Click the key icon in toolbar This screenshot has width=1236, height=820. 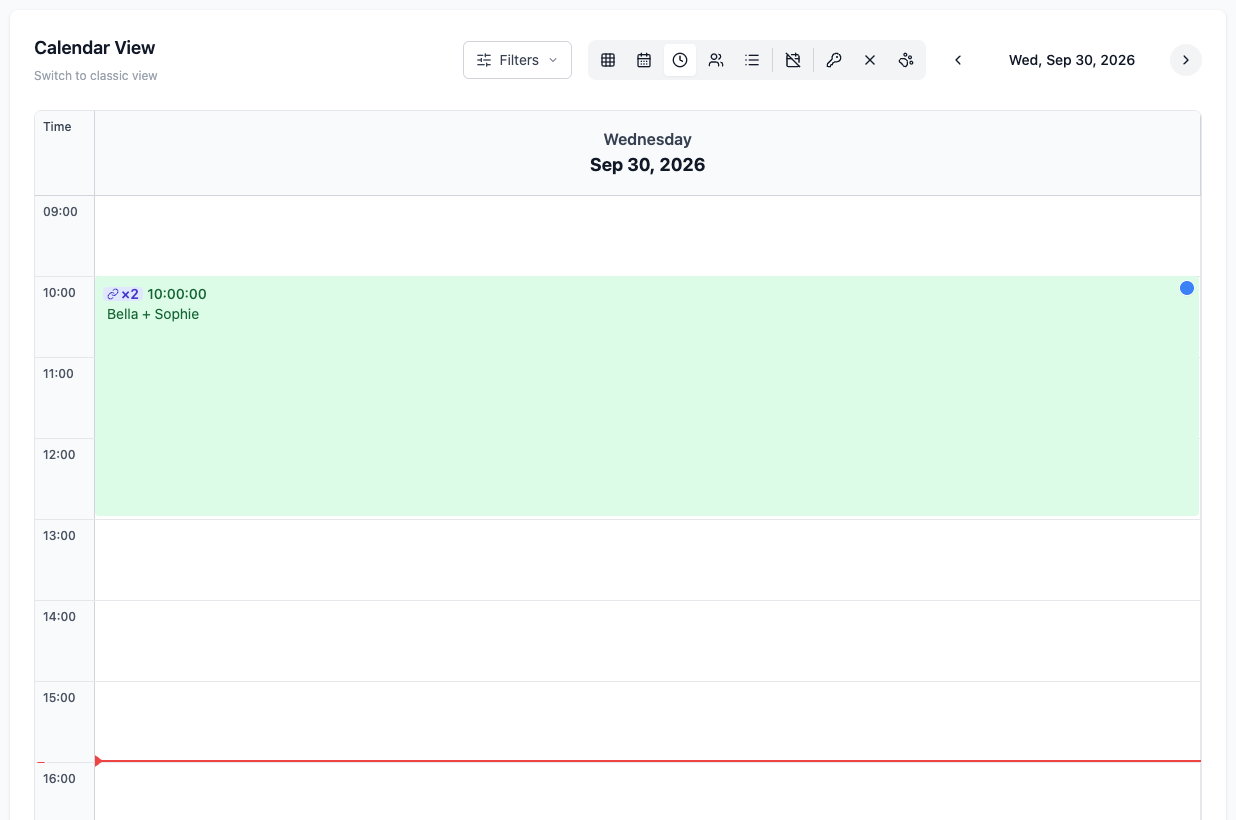[x=834, y=60]
